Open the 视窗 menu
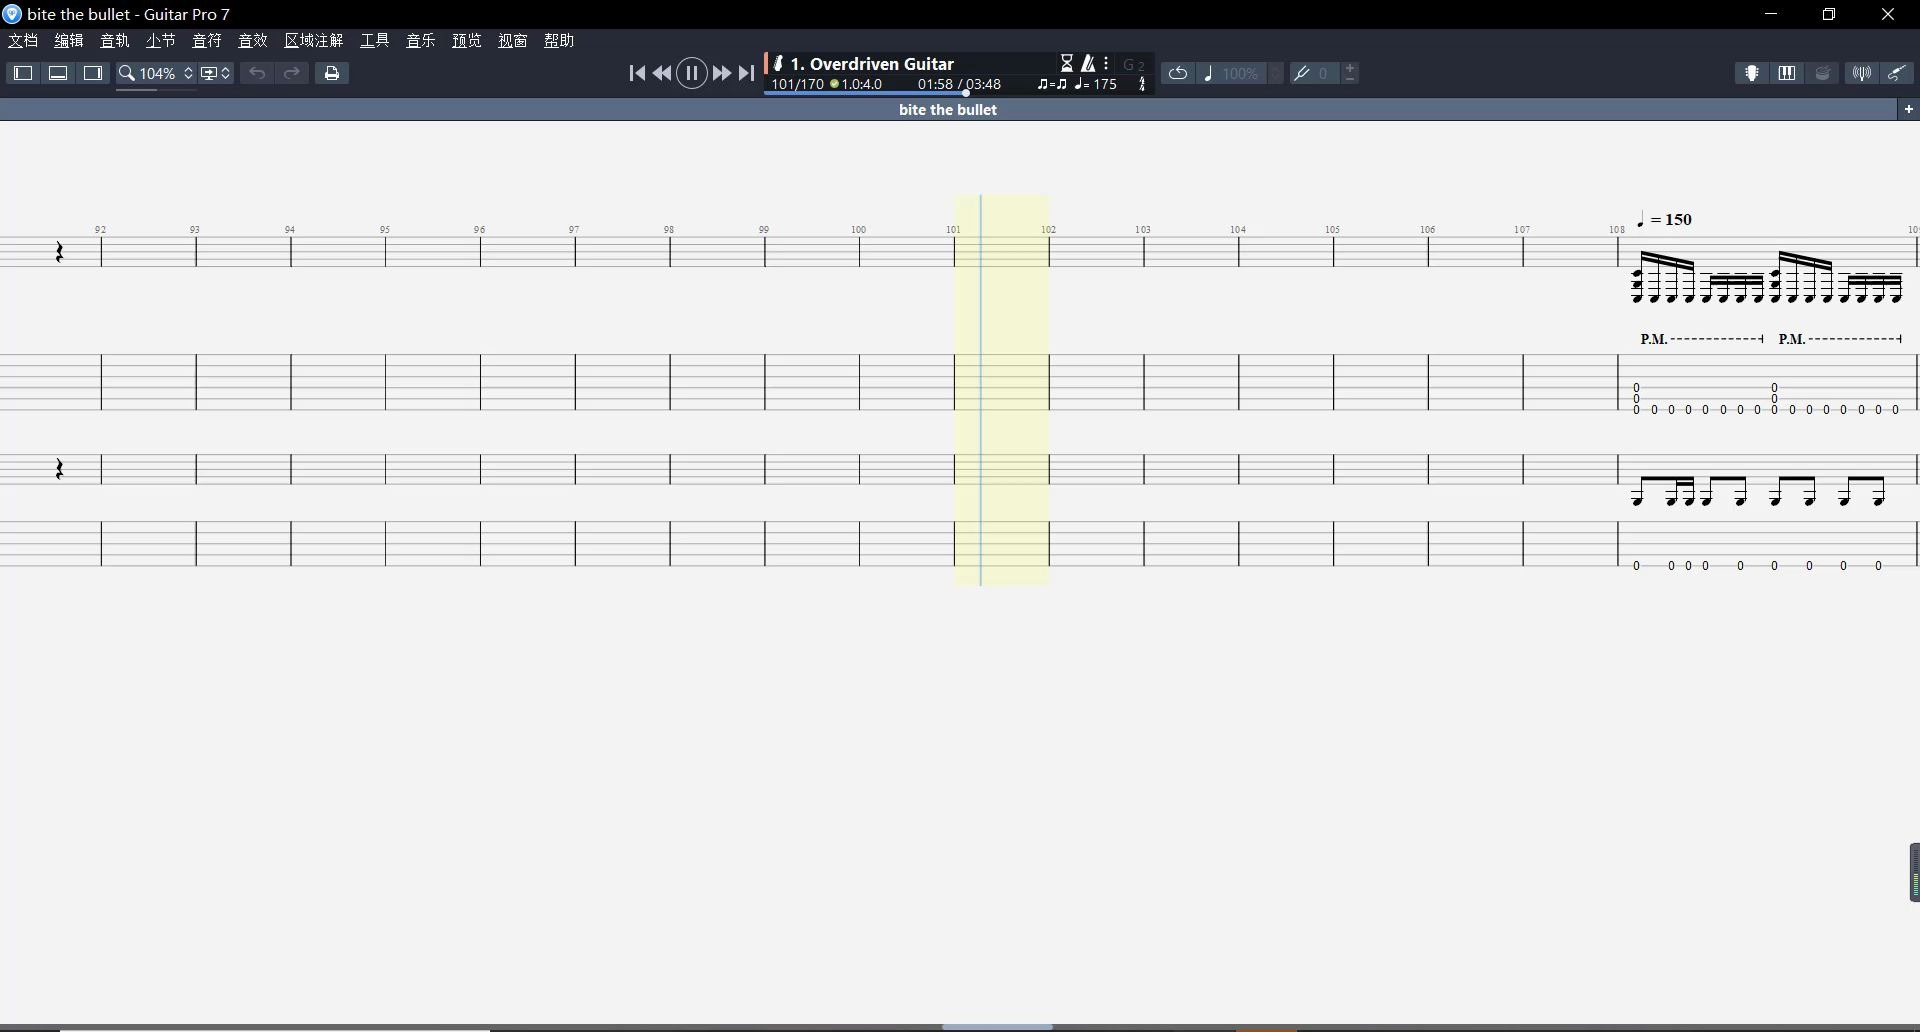Screen dimensions: 1920x1032 click(513, 40)
